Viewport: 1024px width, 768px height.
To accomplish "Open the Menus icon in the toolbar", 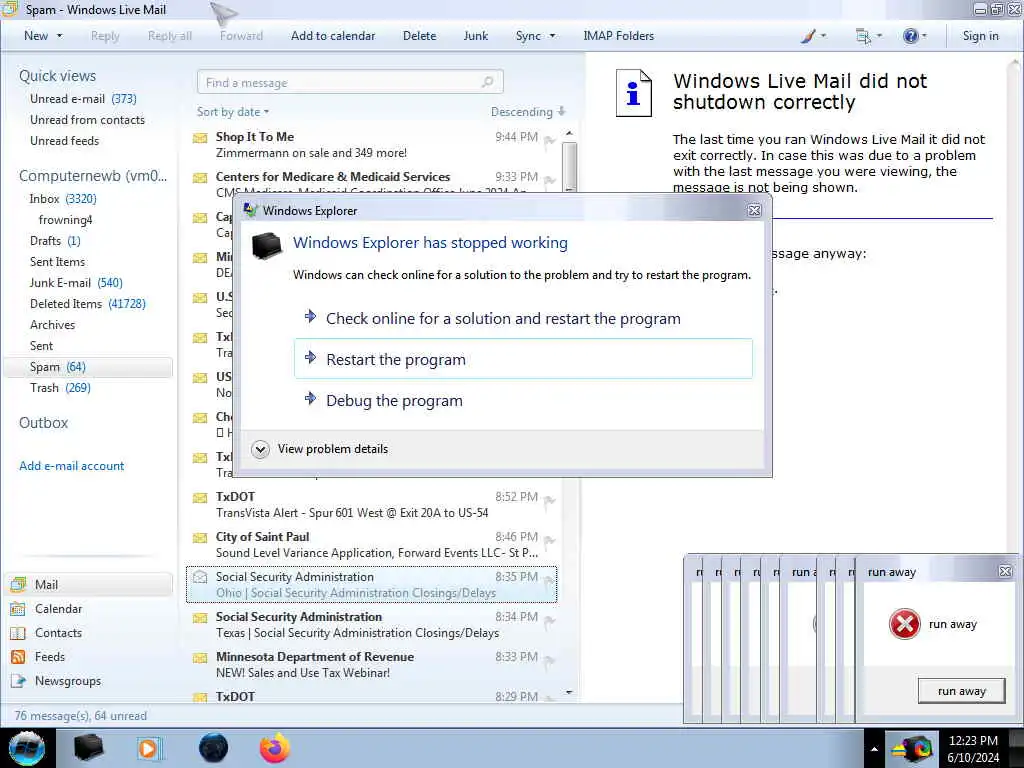I will click(863, 36).
